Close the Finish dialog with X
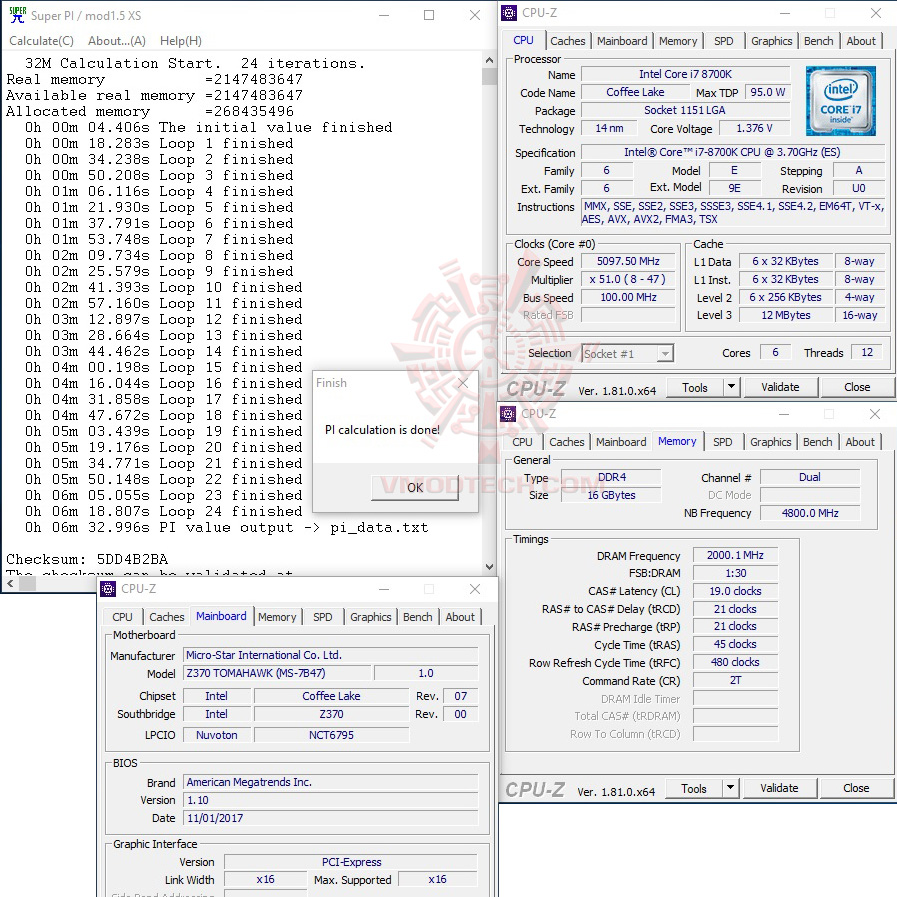 (x=463, y=383)
